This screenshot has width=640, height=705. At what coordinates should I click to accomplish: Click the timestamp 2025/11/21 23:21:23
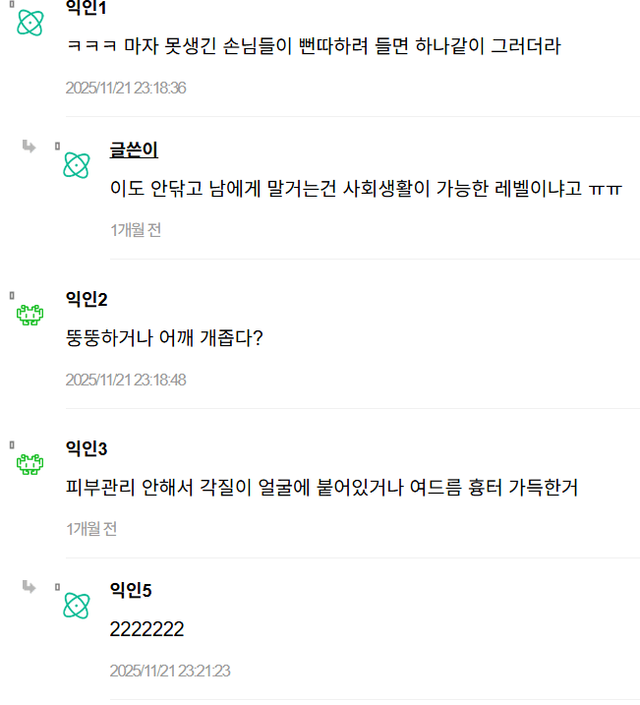170,671
